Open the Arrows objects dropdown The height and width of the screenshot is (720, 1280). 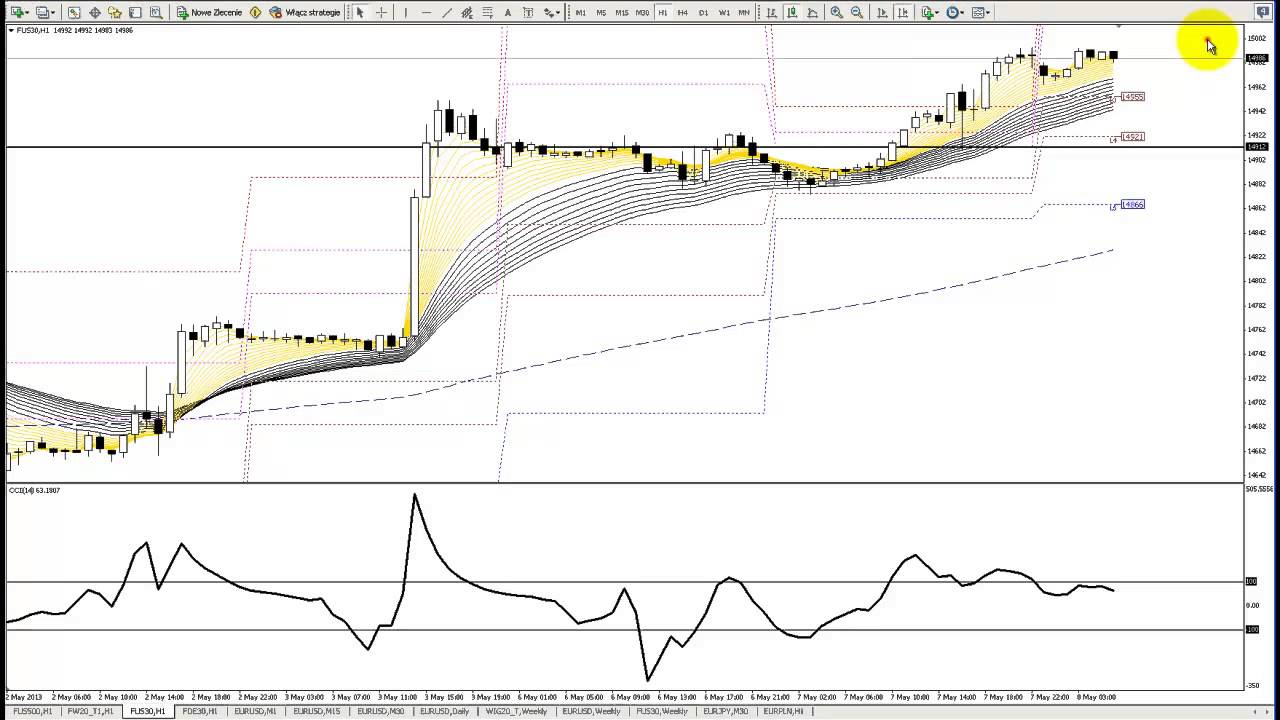(x=550, y=12)
